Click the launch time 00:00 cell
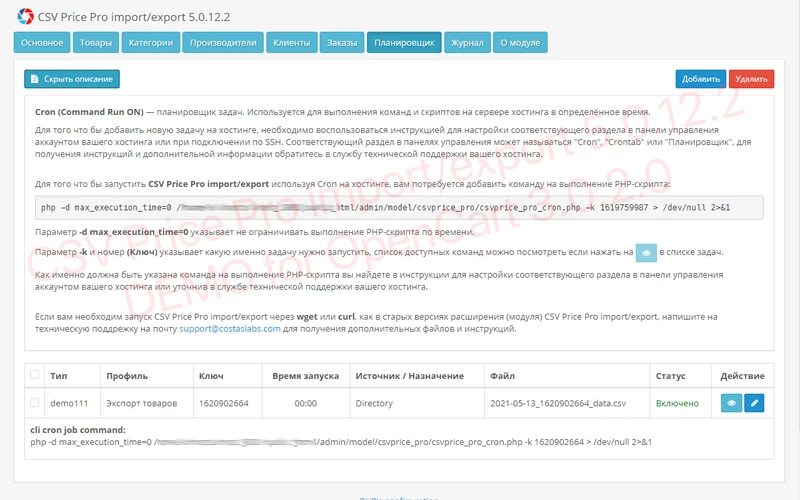This screenshot has height=500, width=800. [306, 403]
